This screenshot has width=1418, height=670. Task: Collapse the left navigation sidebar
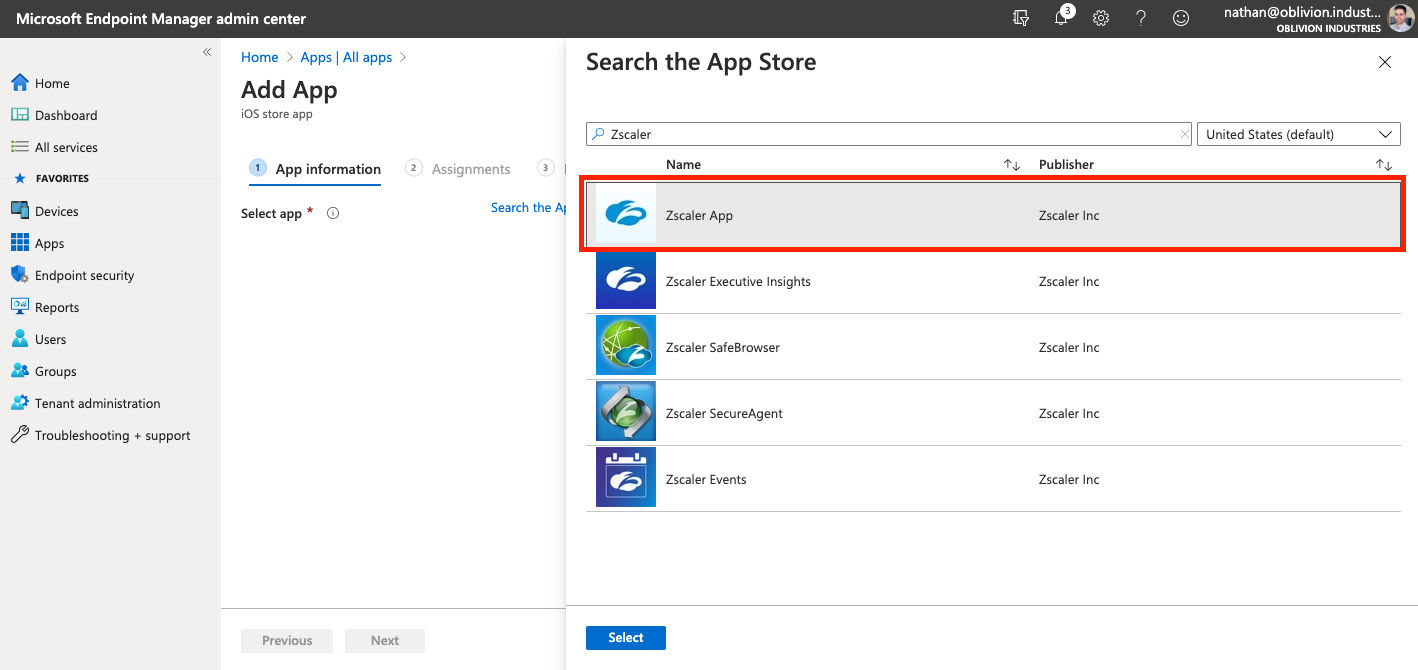pyautogui.click(x=207, y=52)
